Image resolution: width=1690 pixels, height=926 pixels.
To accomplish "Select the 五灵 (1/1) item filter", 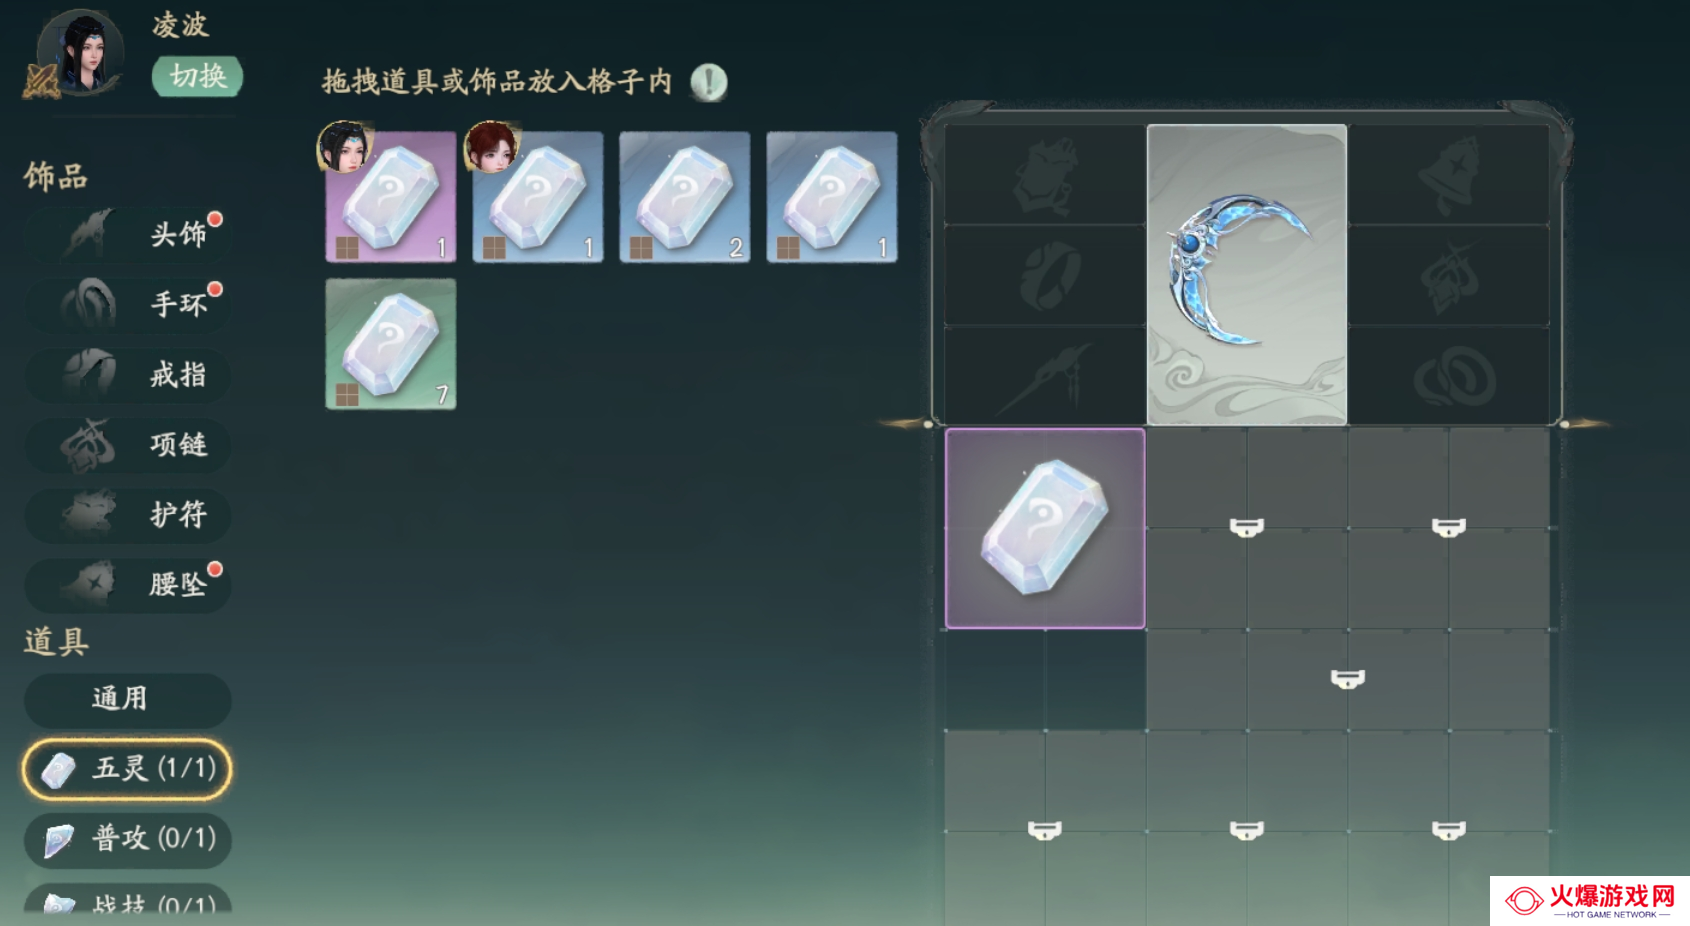I will pos(127,769).
